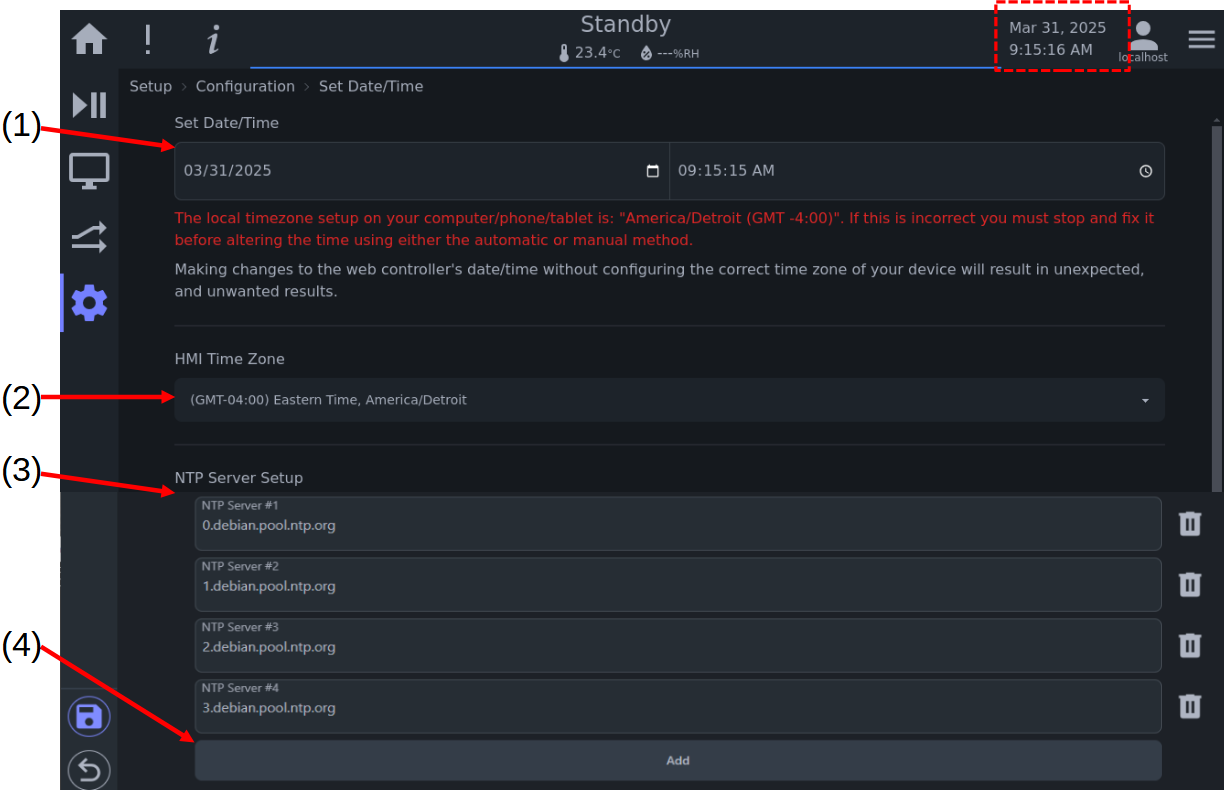Go to the Home screen icon
The image size is (1224, 790).
coord(90,40)
